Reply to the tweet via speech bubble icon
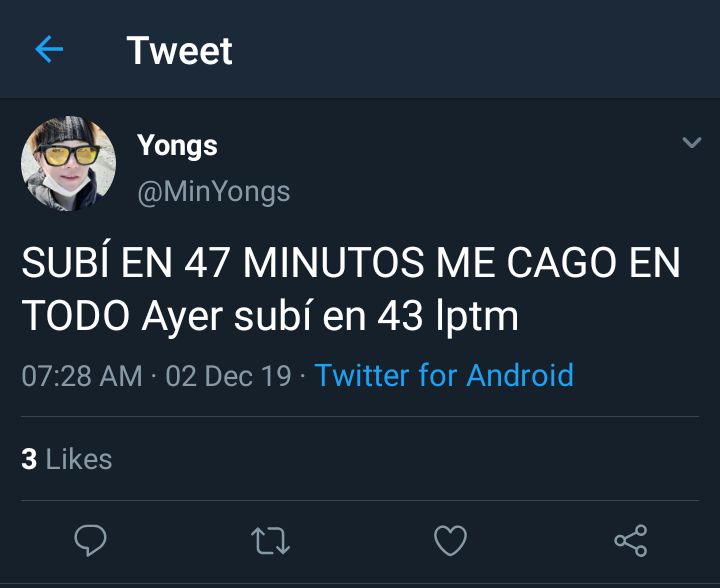 pos(90,540)
